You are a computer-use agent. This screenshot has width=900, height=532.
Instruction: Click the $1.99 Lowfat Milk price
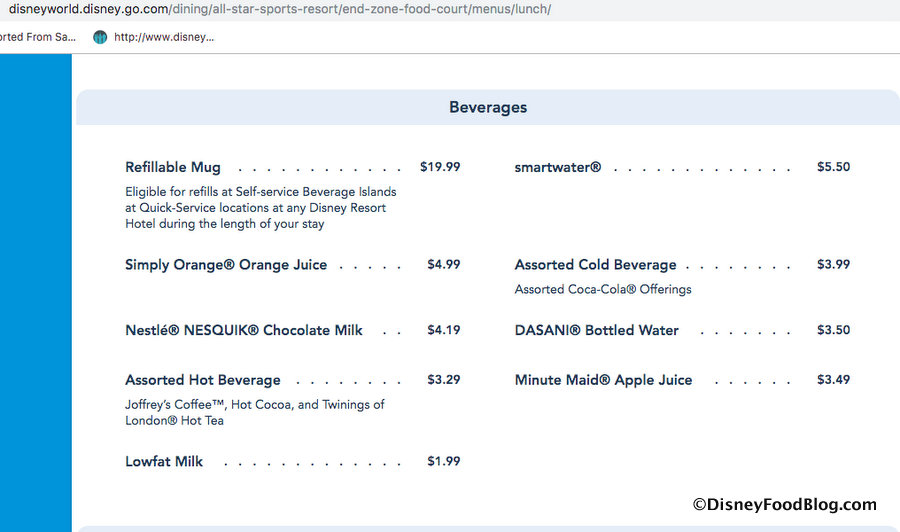point(443,461)
